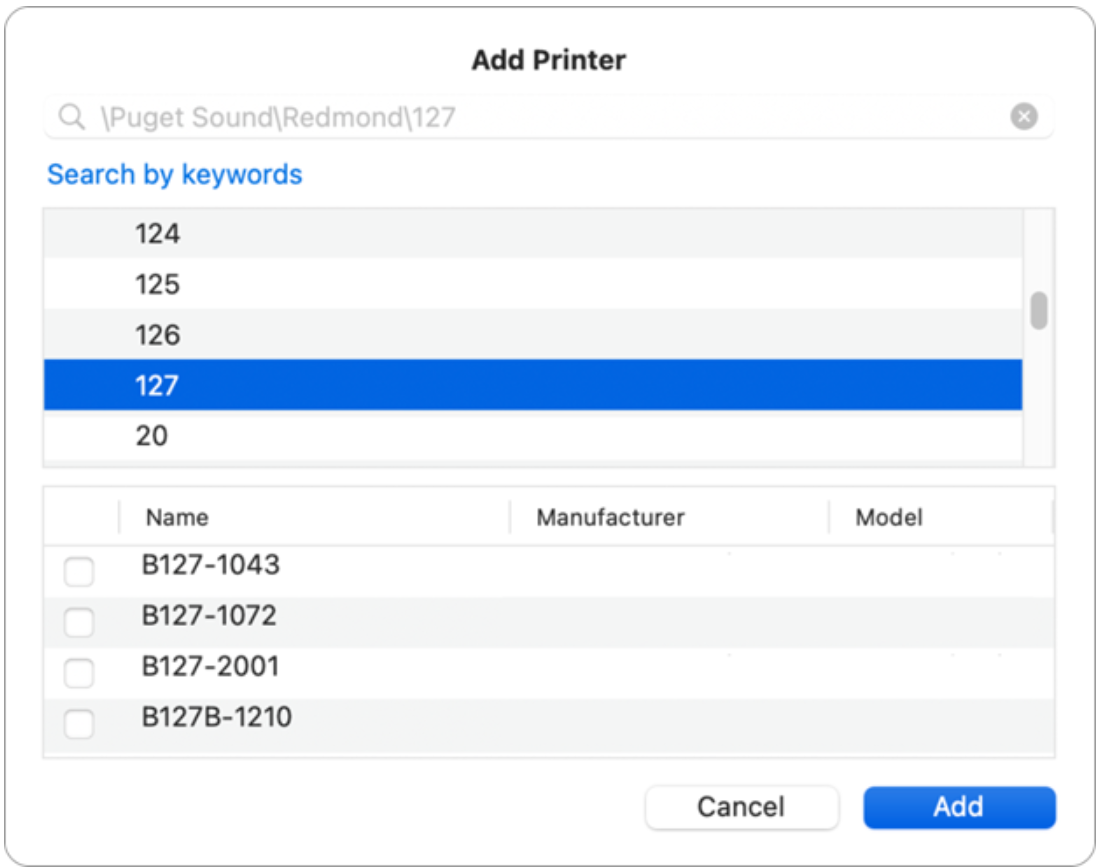Enable the checkbox for printer B127-1072
Viewport: 1099px width, 868px height.
coord(79,623)
